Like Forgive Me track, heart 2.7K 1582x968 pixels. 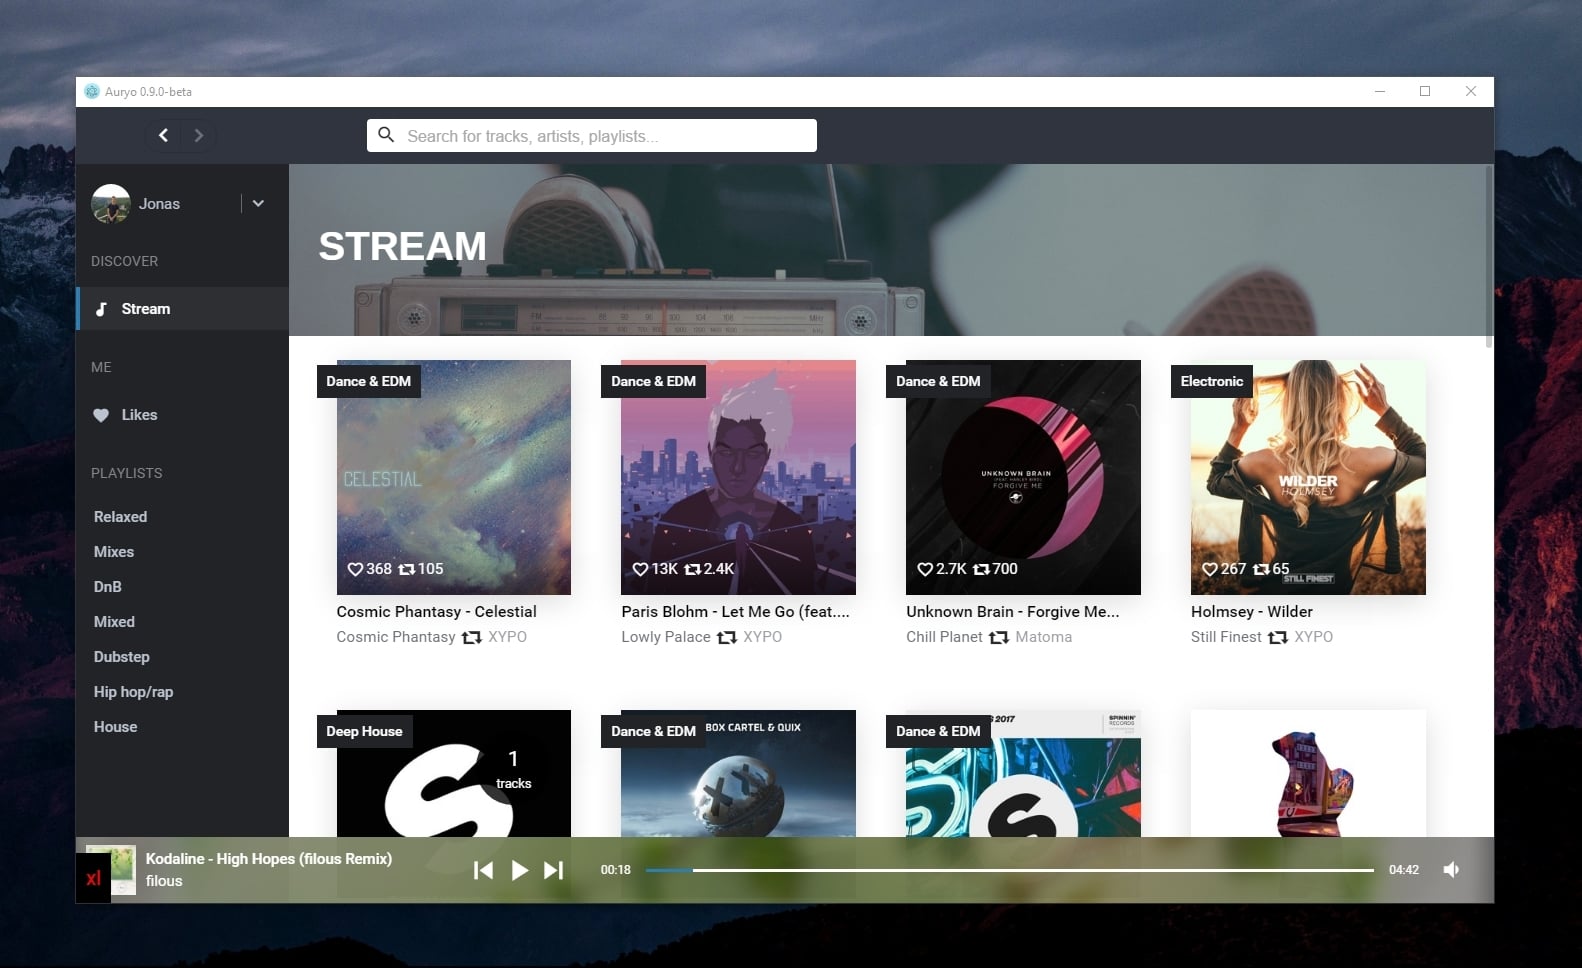pyautogui.click(x=925, y=569)
